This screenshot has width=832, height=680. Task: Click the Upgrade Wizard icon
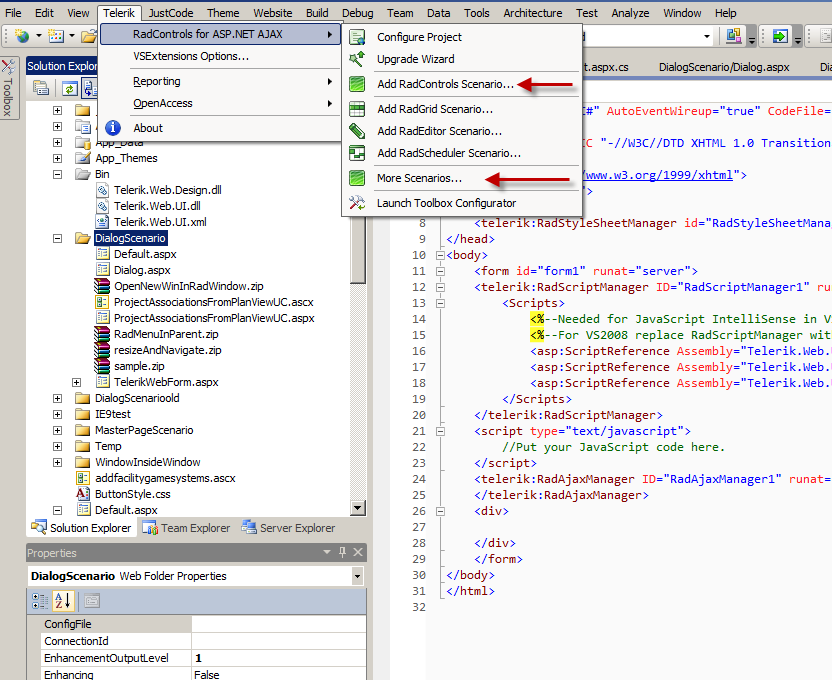point(357,60)
